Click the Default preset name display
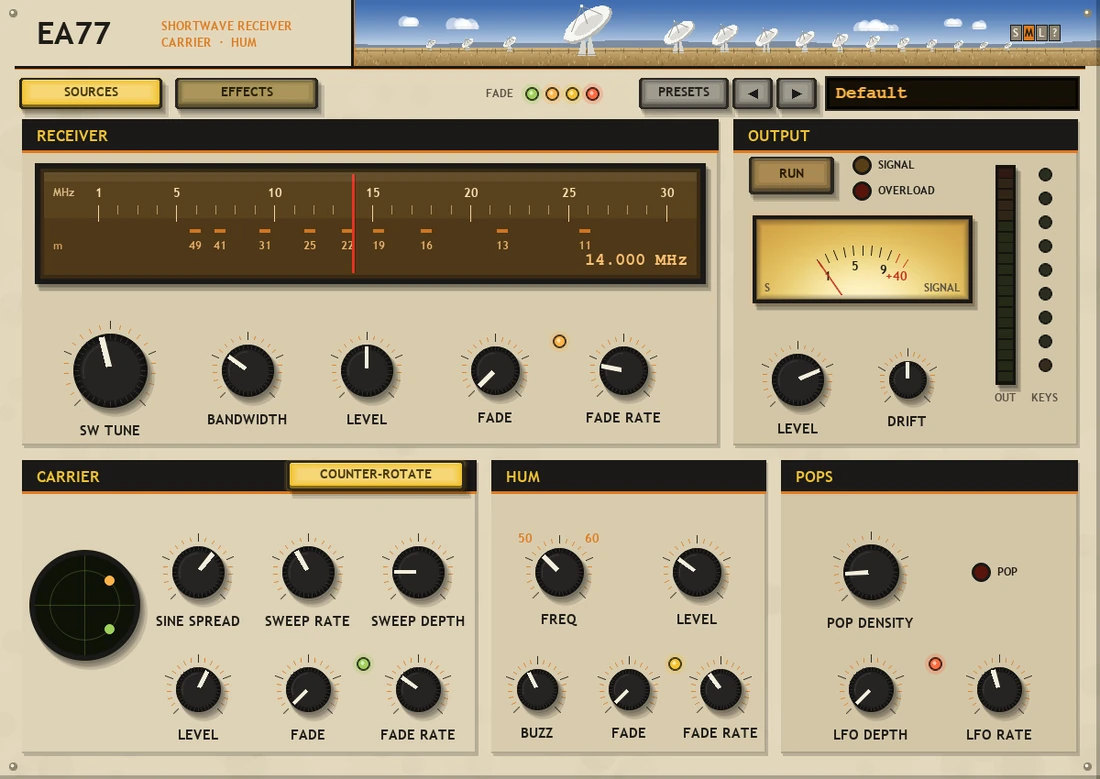 point(952,93)
